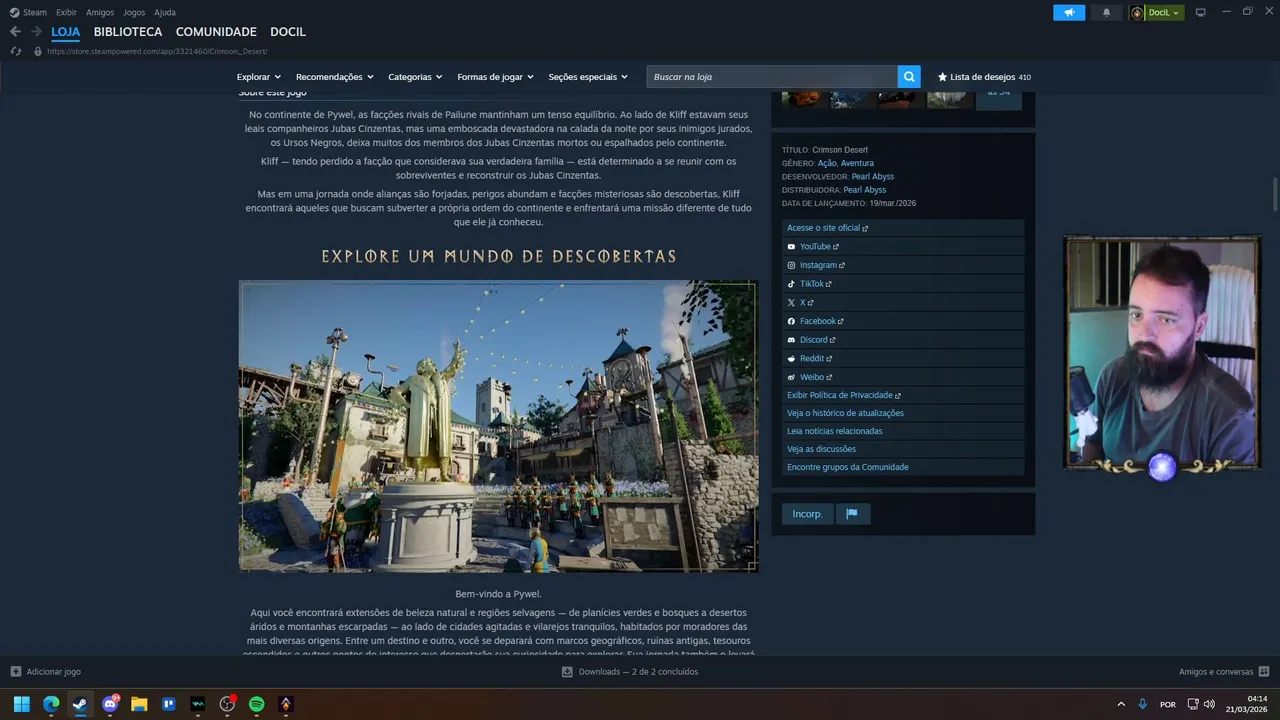Click the Pearl Abyss developer link
The width and height of the screenshot is (1280, 720).
pyautogui.click(x=873, y=176)
